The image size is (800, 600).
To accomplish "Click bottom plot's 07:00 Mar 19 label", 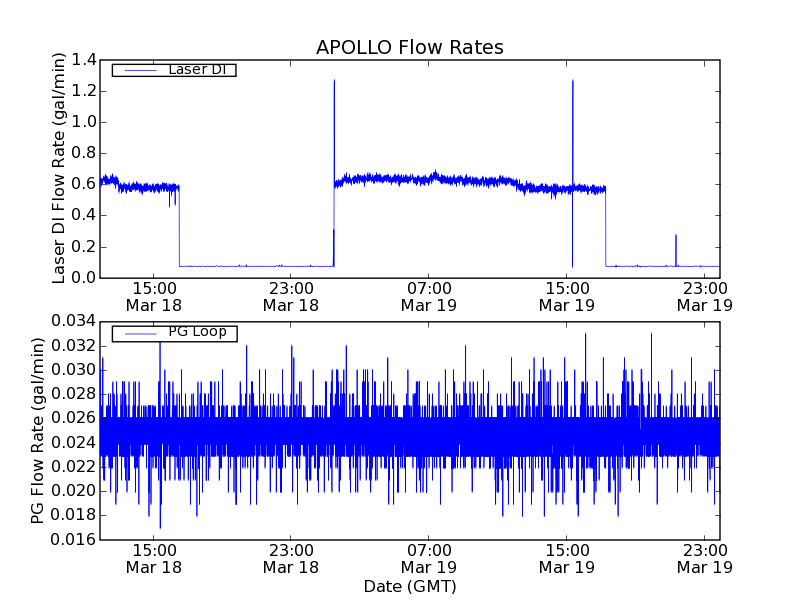I will tap(429, 559).
